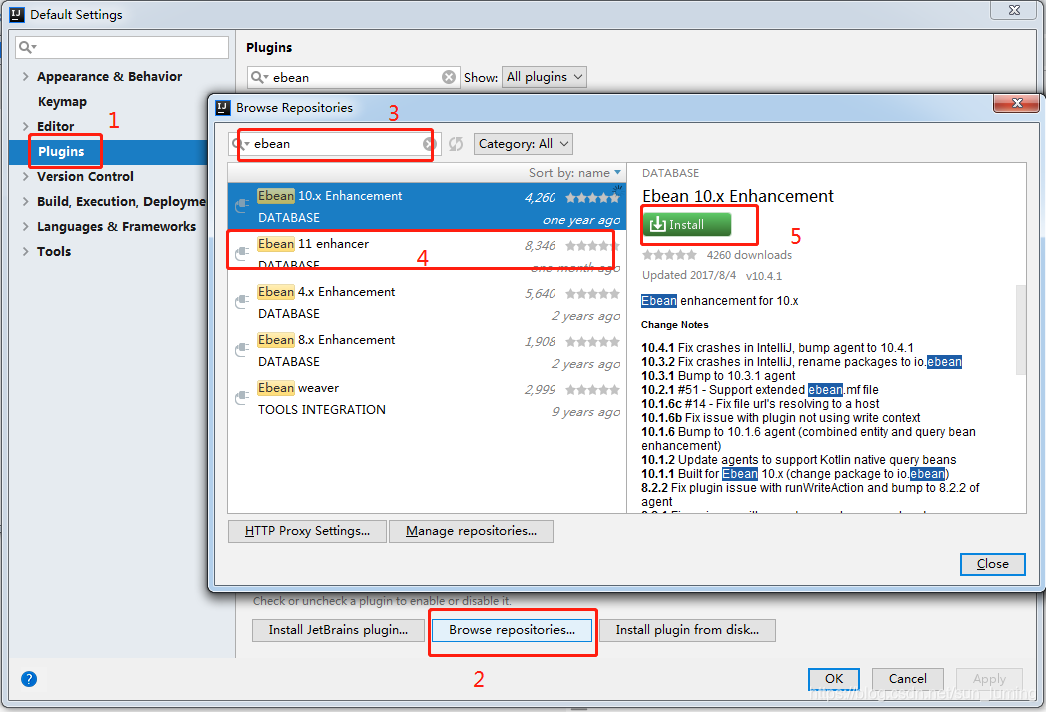Select Keymap in settings tree
The height and width of the screenshot is (712, 1046).
tap(62, 101)
